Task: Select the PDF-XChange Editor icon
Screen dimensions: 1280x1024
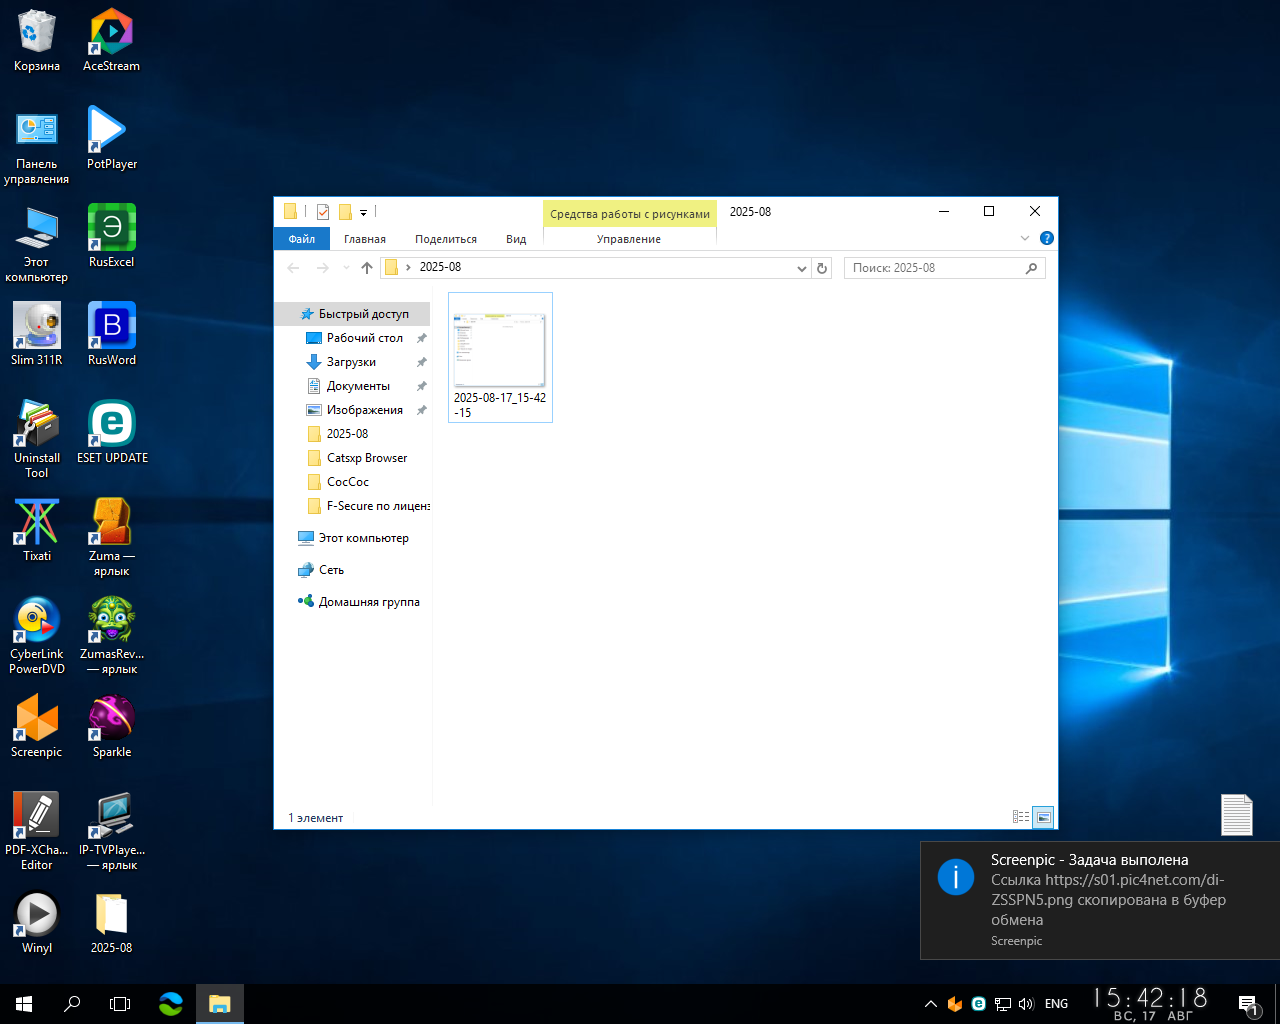Action: pyautogui.click(x=37, y=832)
